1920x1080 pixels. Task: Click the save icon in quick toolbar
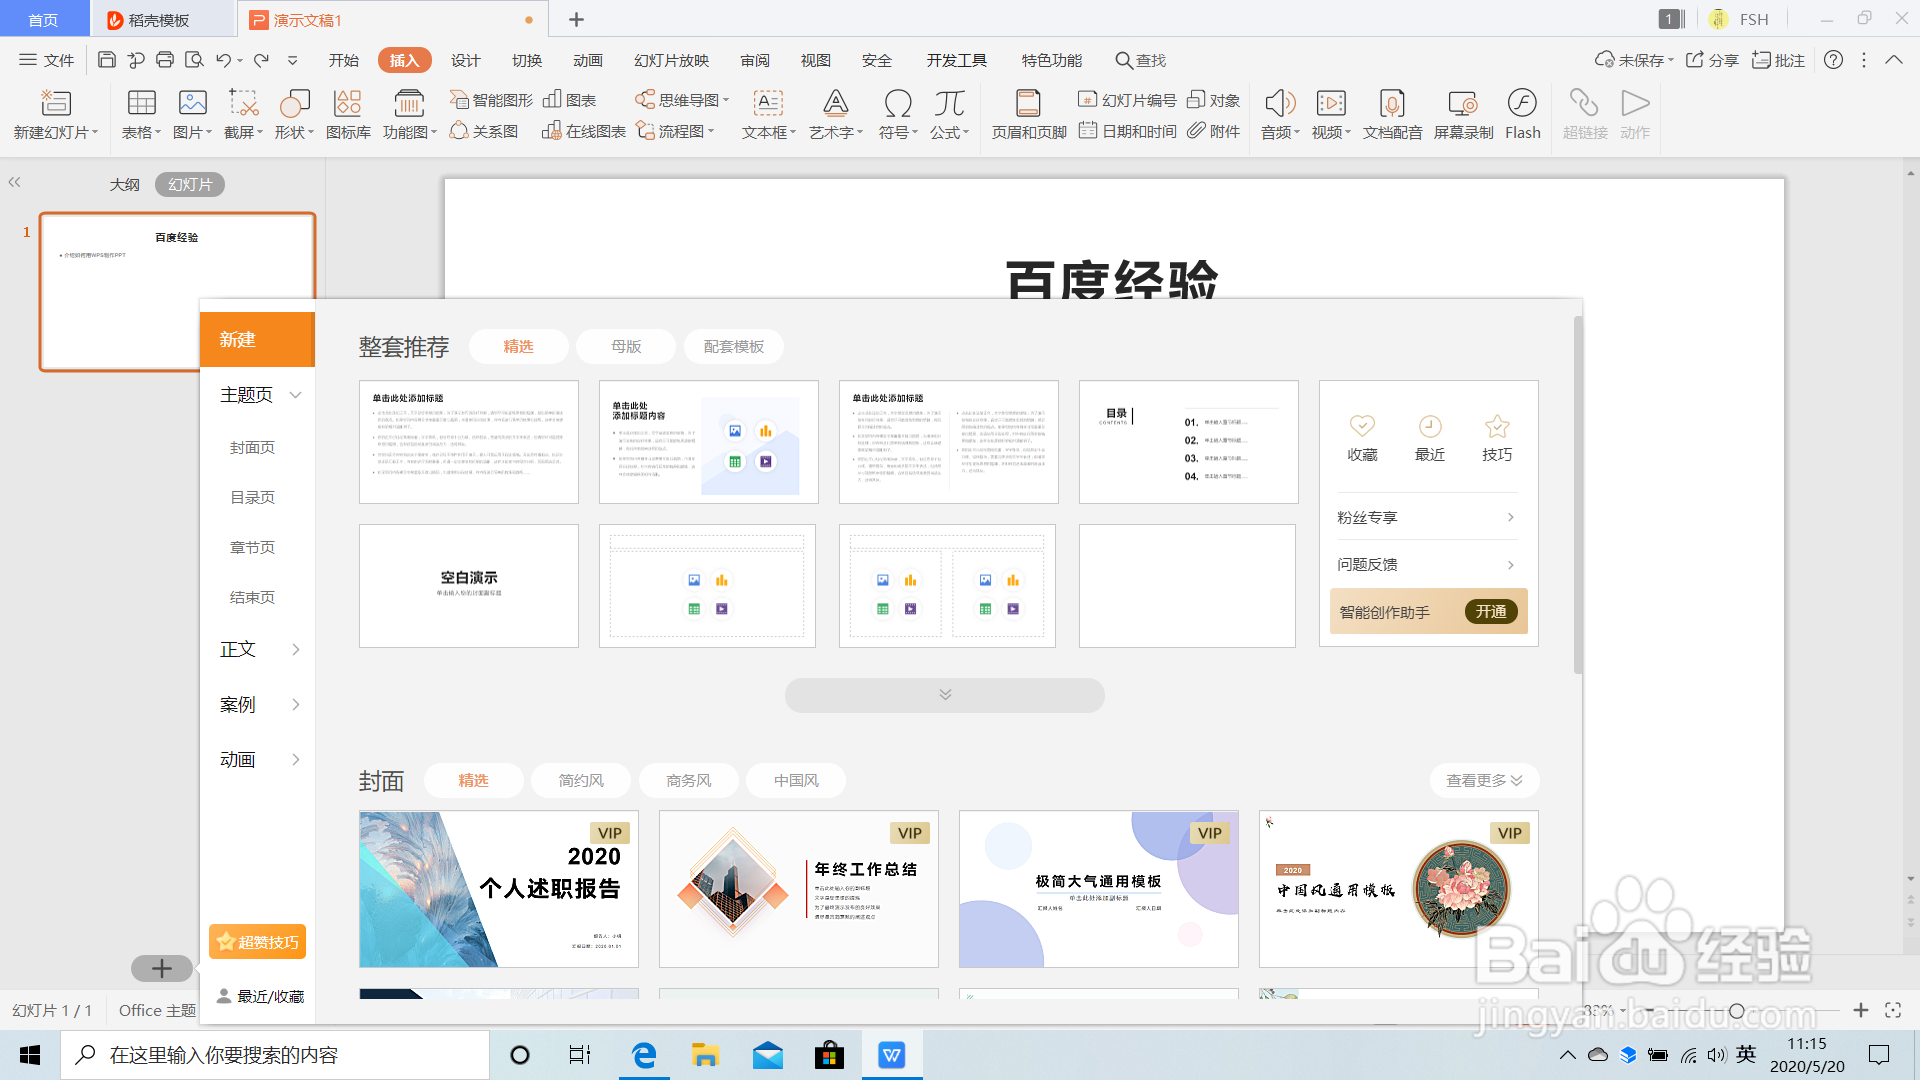coord(106,60)
